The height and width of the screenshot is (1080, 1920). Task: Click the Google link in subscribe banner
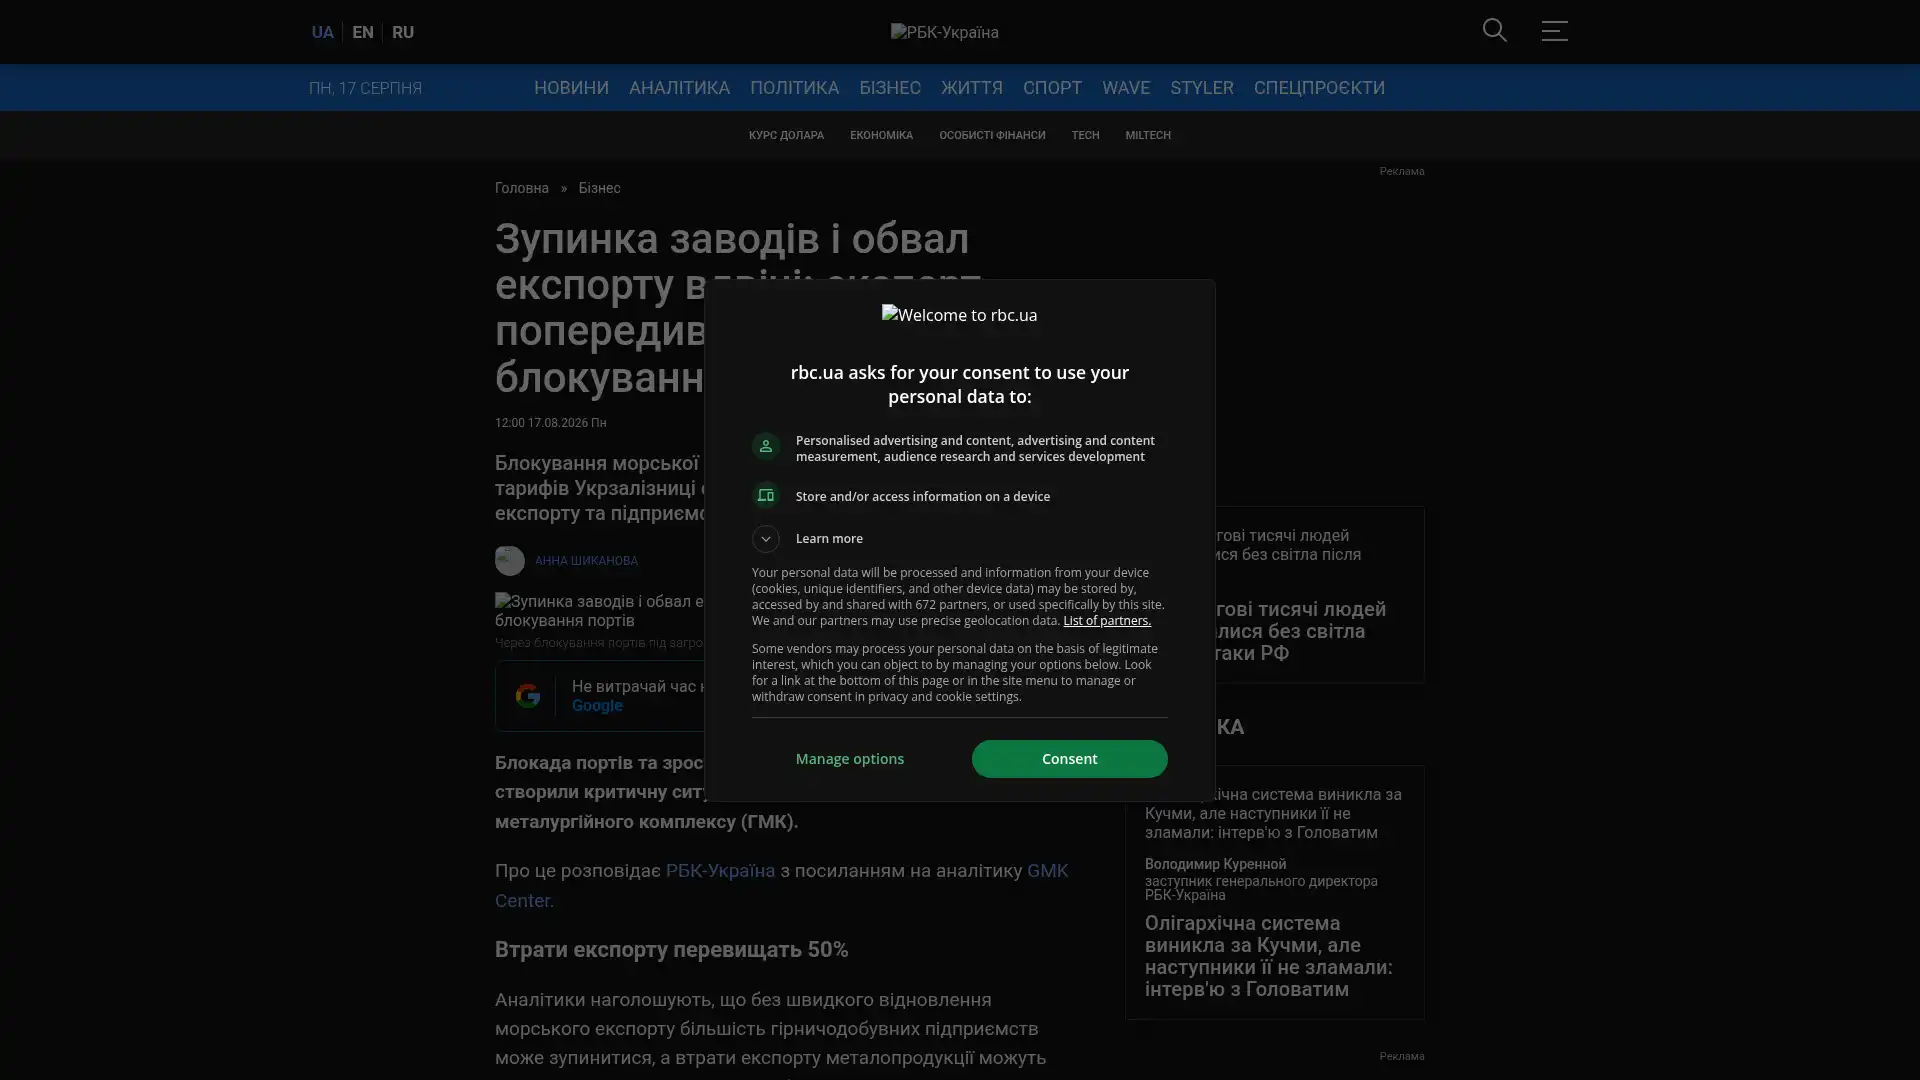pyautogui.click(x=597, y=706)
